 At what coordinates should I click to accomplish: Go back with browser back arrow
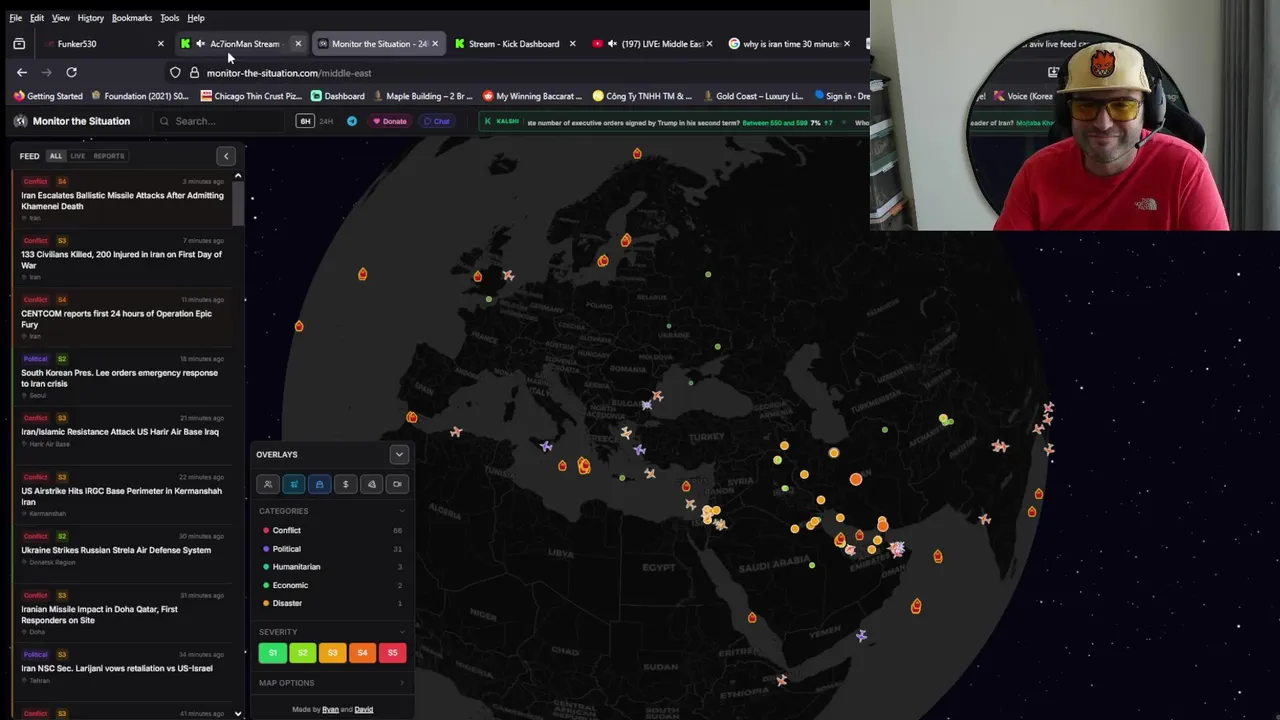click(x=22, y=72)
